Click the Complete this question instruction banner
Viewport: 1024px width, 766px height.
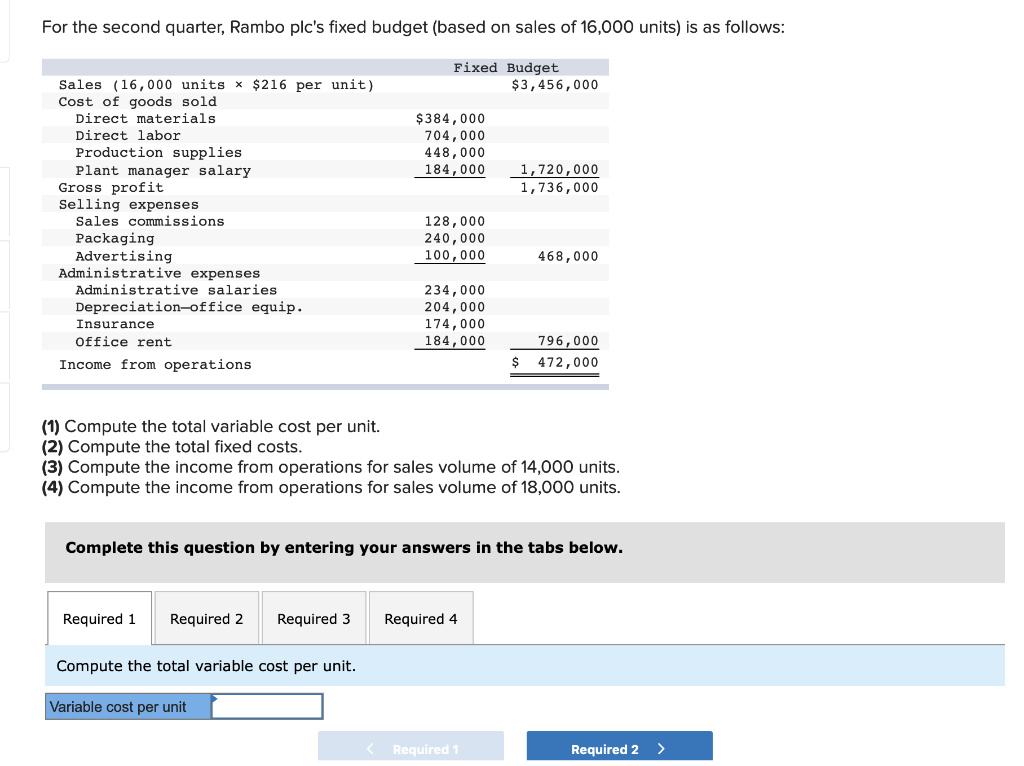tap(345, 547)
